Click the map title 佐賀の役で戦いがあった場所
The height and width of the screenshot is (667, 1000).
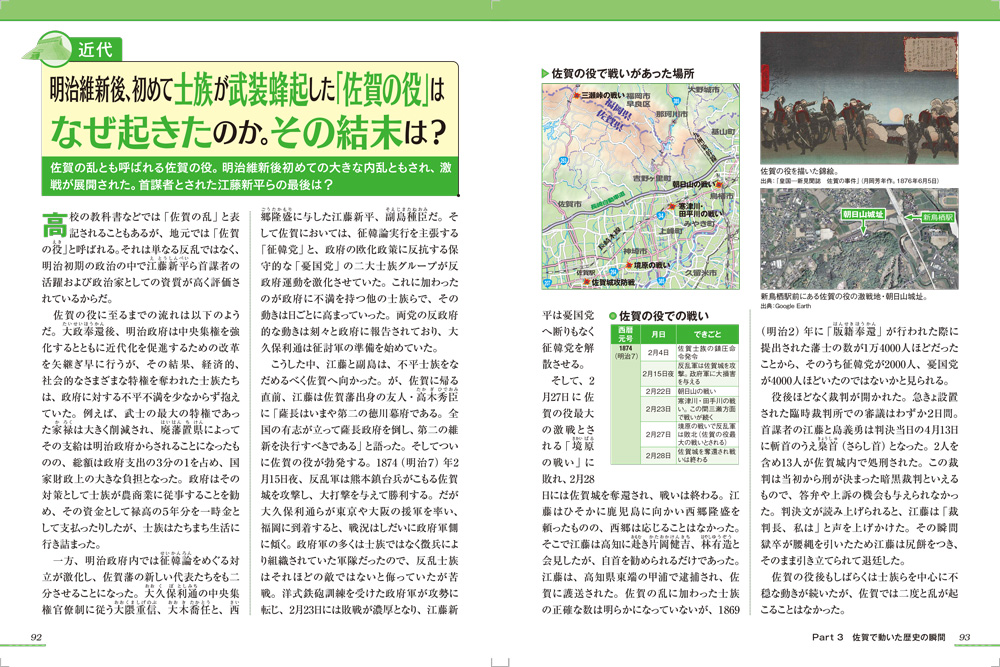[x=622, y=74]
